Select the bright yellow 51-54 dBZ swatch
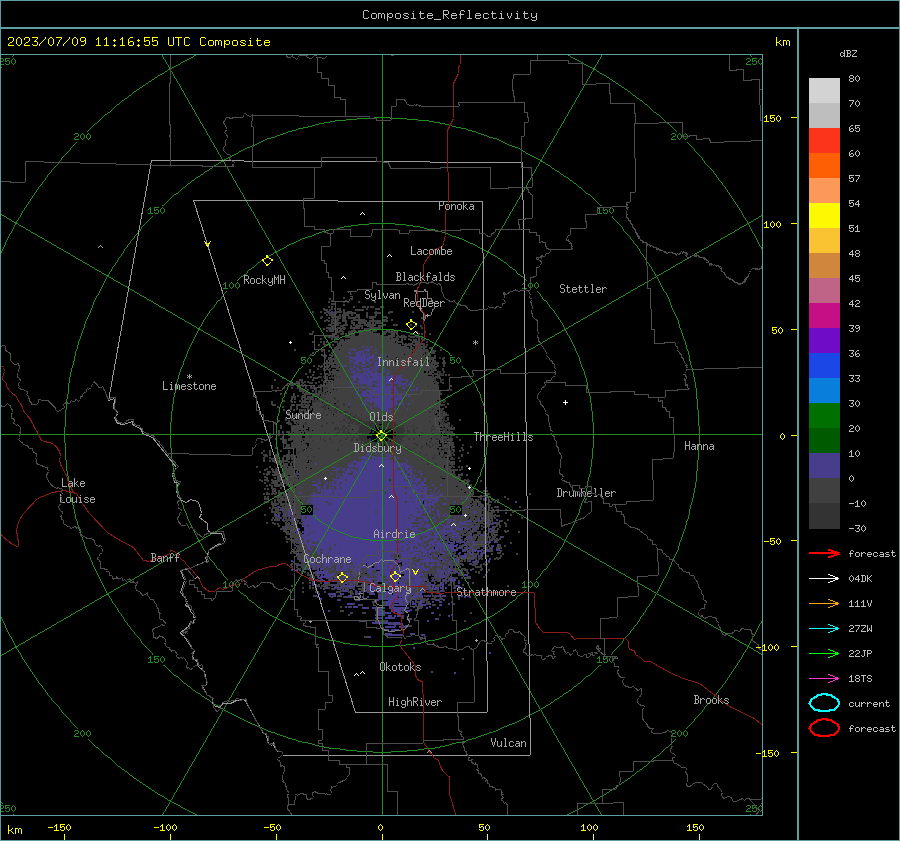Viewport: 900px width, 841px height. [824, 216]
